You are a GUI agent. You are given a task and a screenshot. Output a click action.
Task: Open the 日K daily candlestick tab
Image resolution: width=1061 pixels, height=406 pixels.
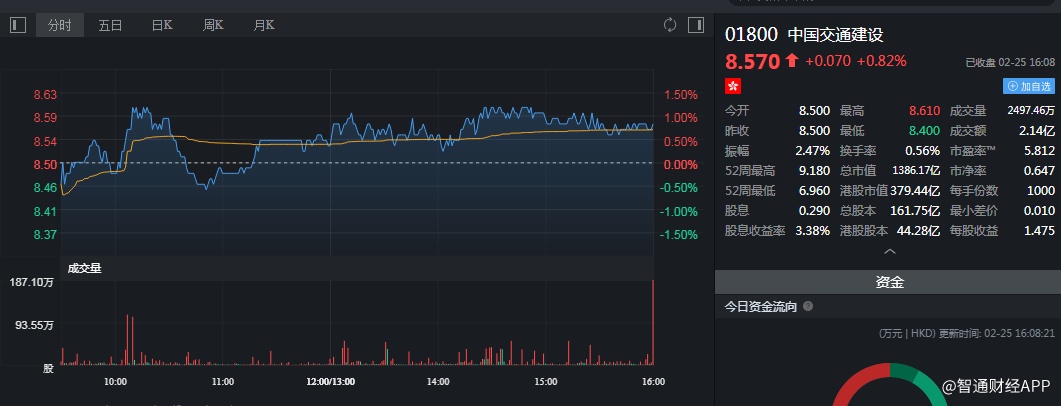pyautogui.click(x=162, y=25)
